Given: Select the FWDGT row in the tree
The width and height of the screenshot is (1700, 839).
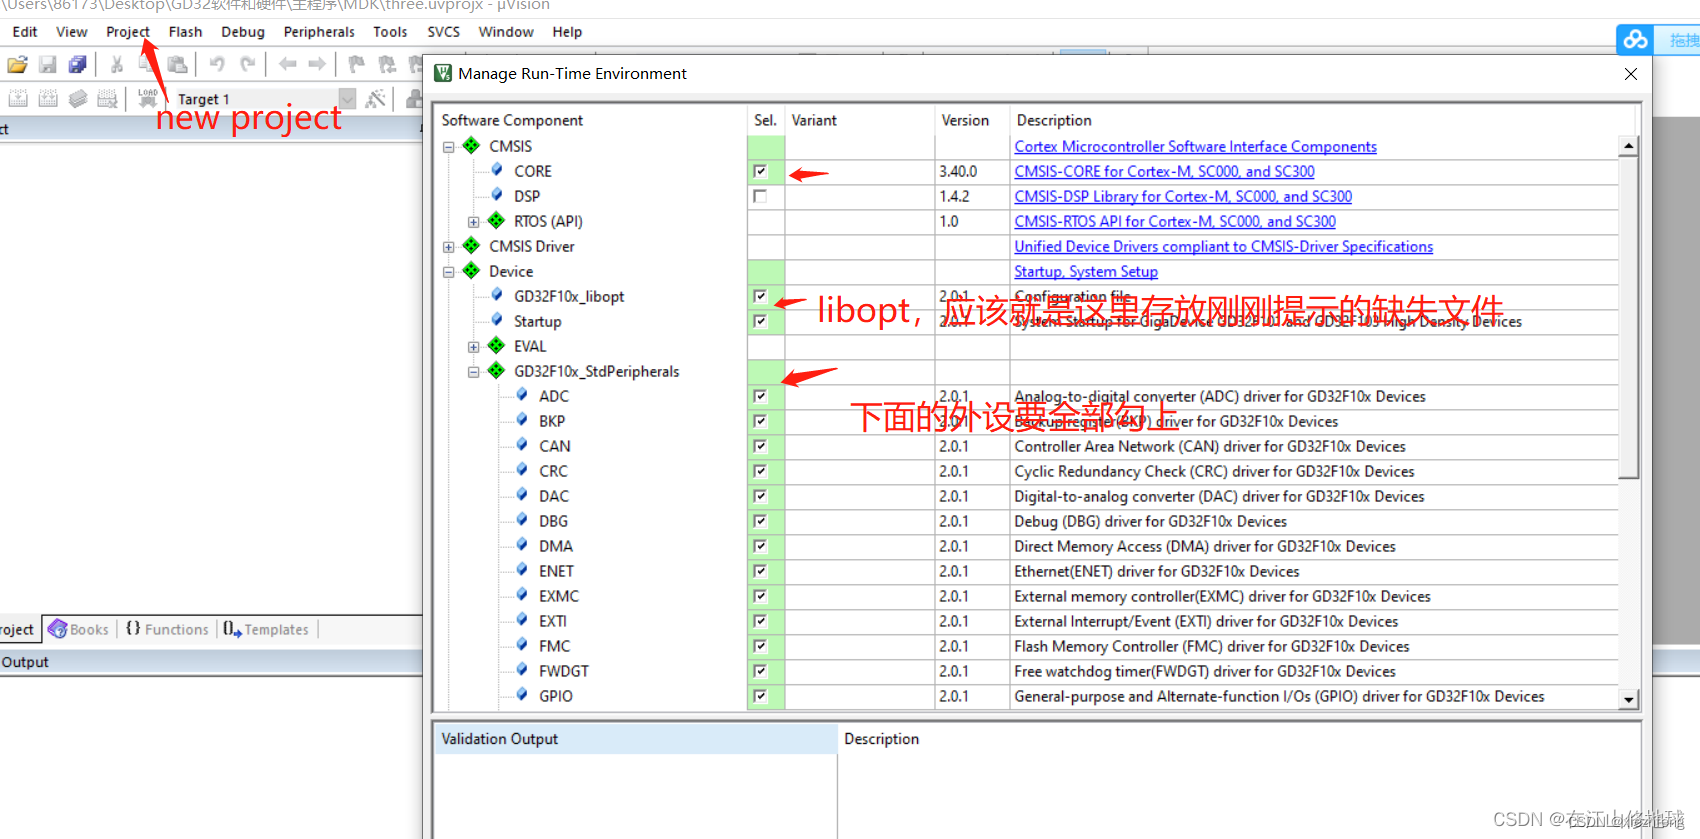Looking at the screenshot, I should [x=564, y=671].
